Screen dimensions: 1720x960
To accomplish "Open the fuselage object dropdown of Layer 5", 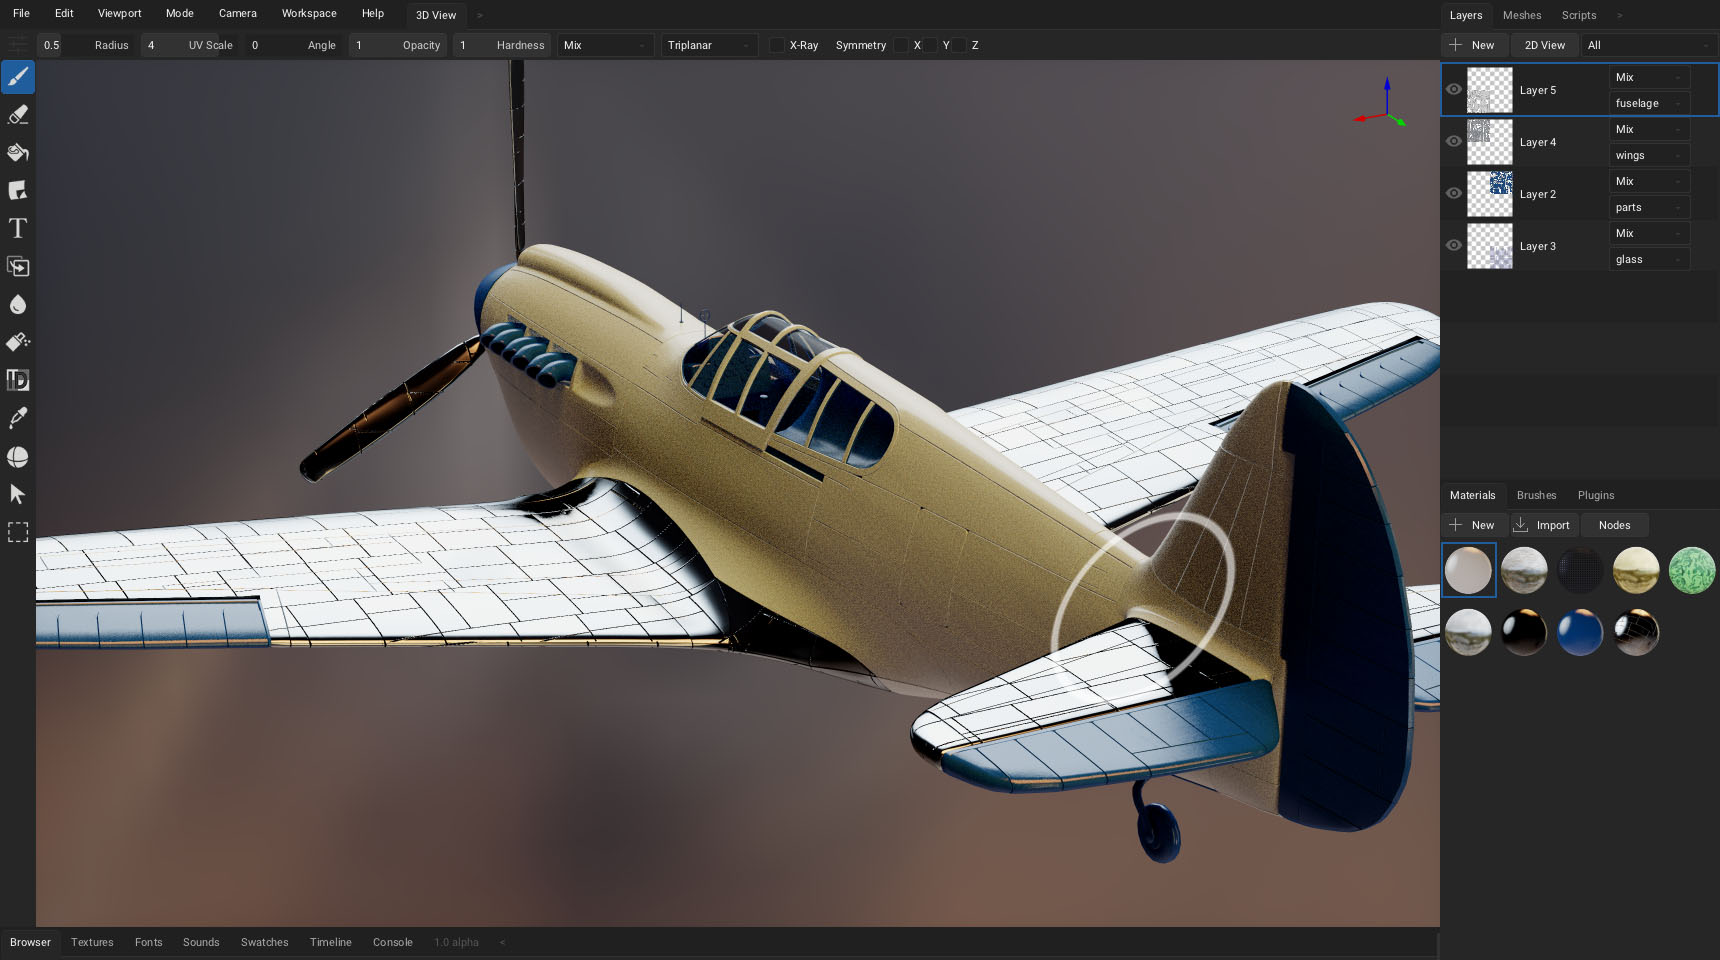I will [1649, 103].
